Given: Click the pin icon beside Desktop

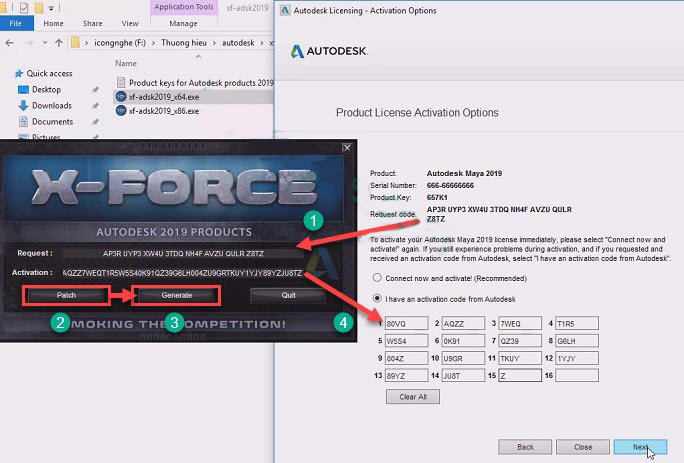Looking at the screenshot, I should (95, 90).
